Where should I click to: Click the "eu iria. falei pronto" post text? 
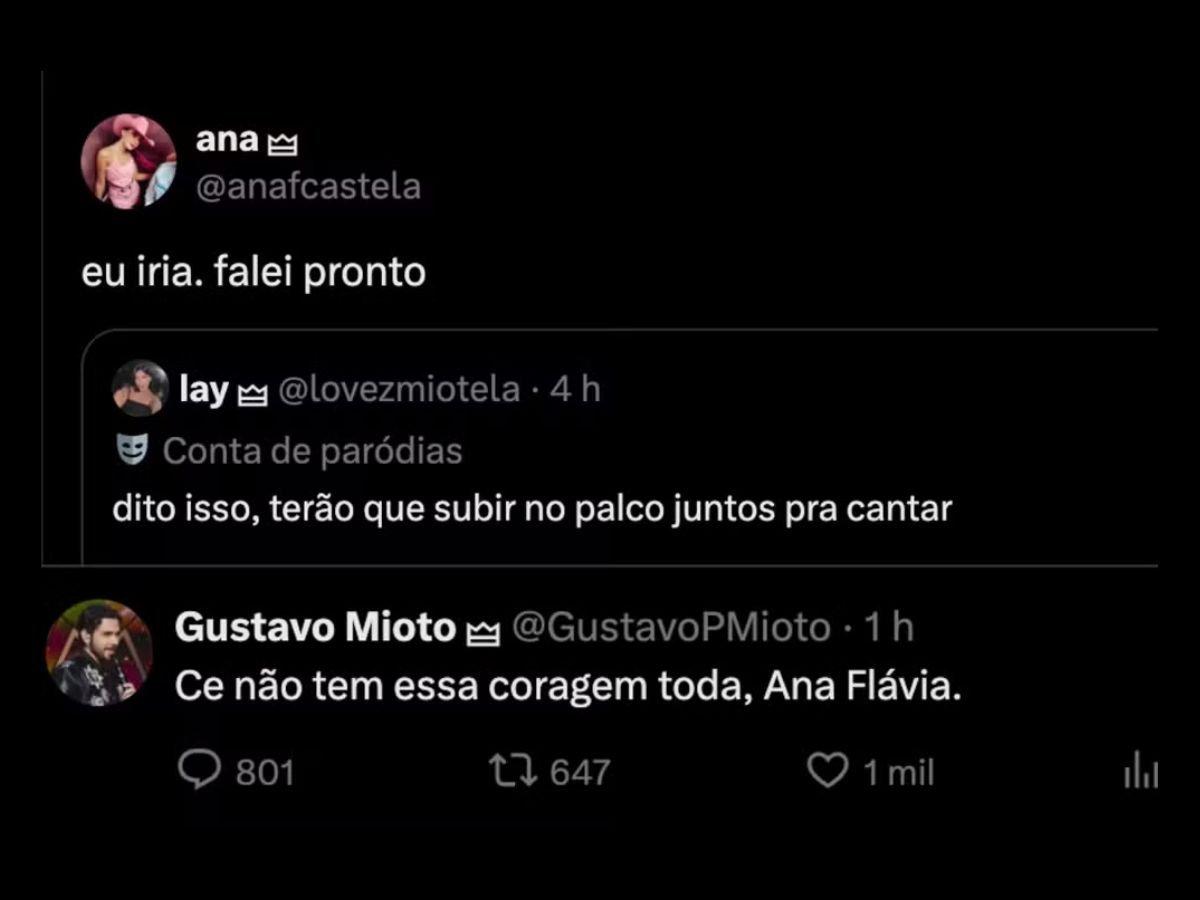coord(254,272)
